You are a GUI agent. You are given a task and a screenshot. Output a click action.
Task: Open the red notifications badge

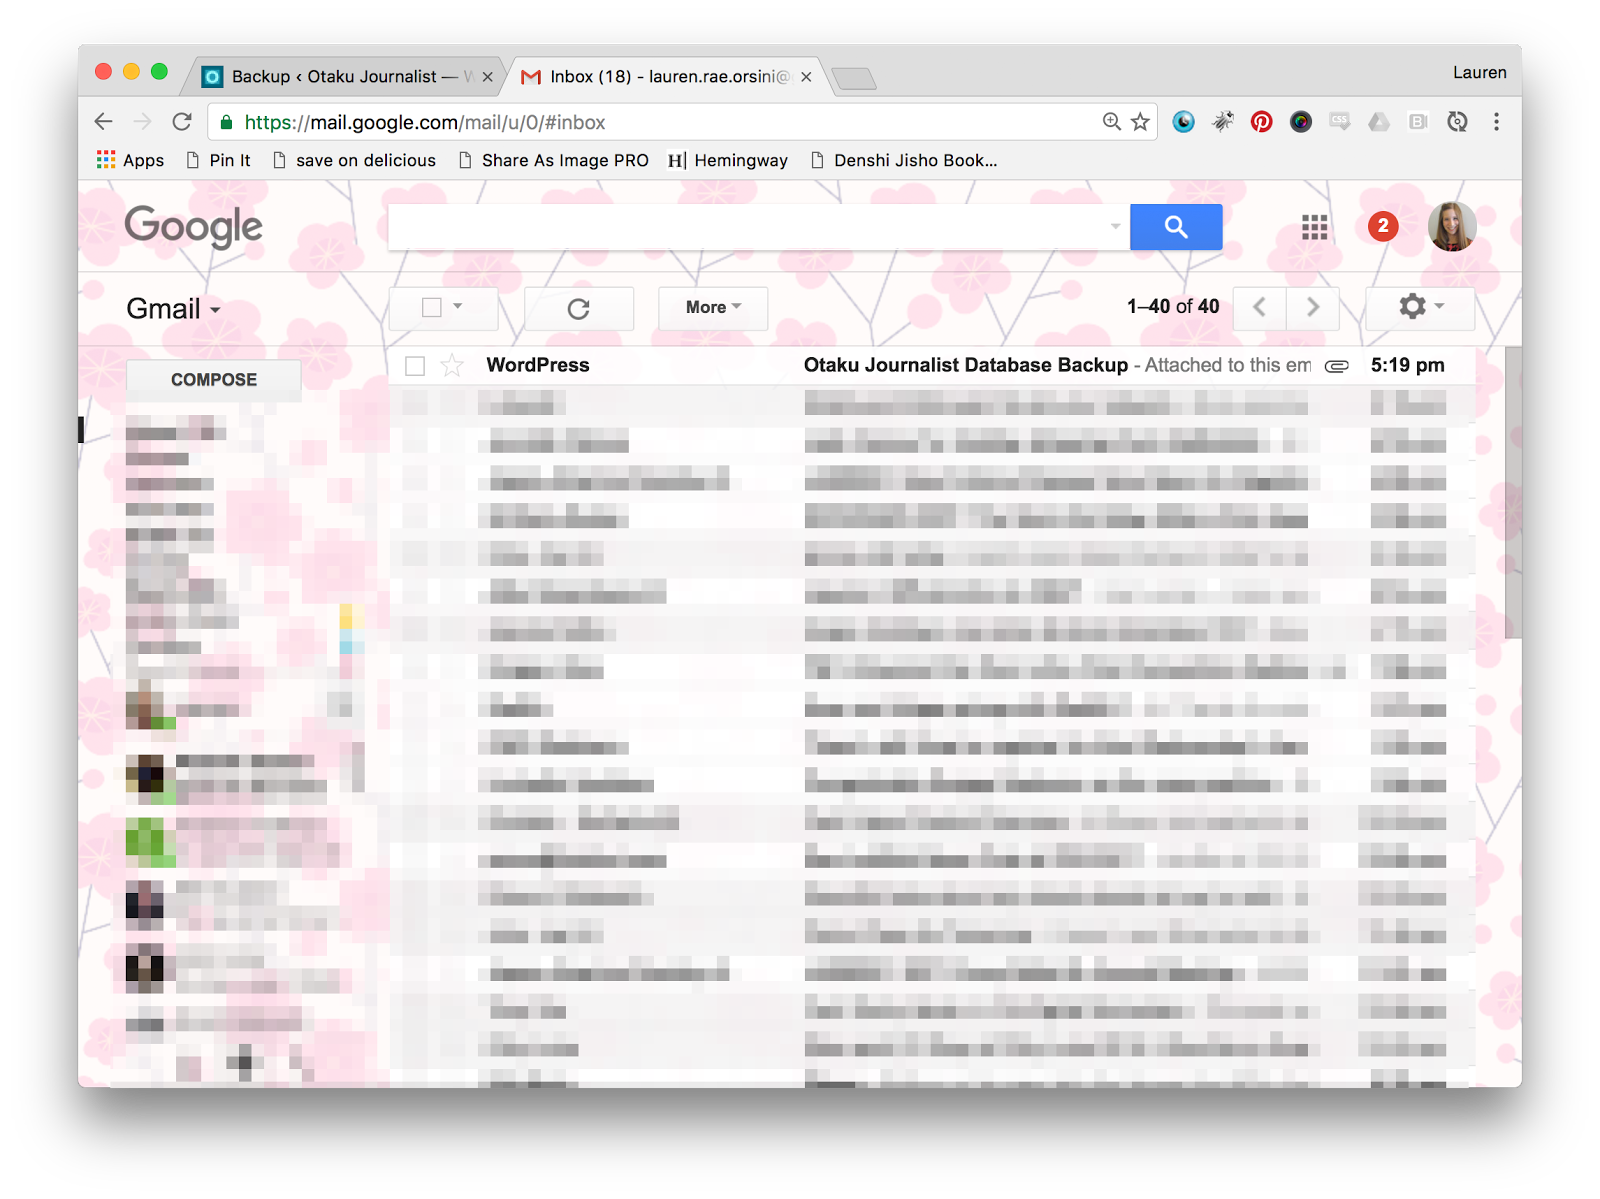pyautogui.click(x=1382, y=226)
